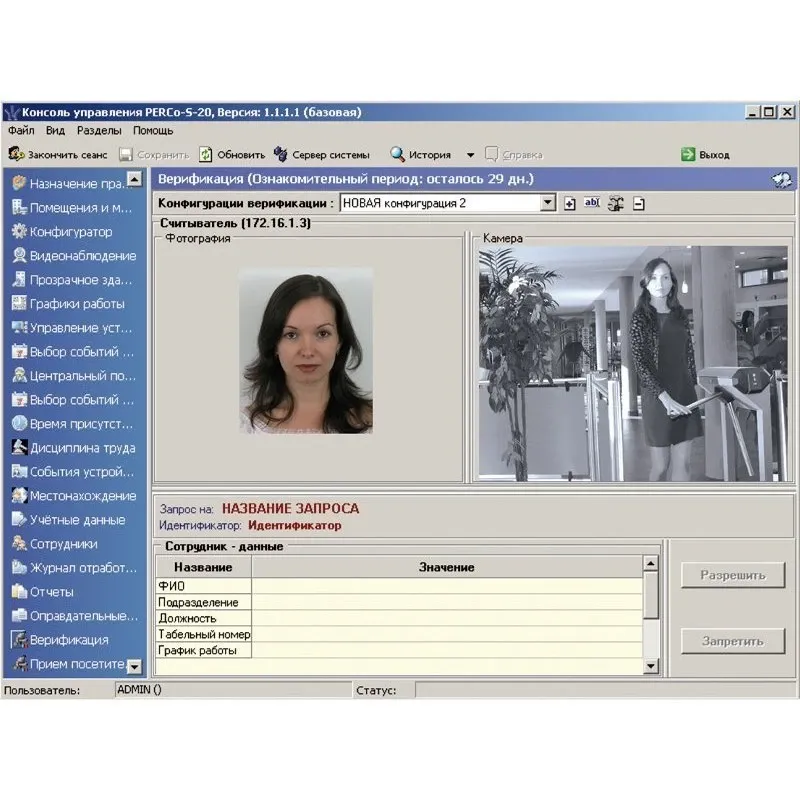This screenshot has width=800, height=800.
Task: Click the add new configuration plus icon
Action: tap(570, 204)
